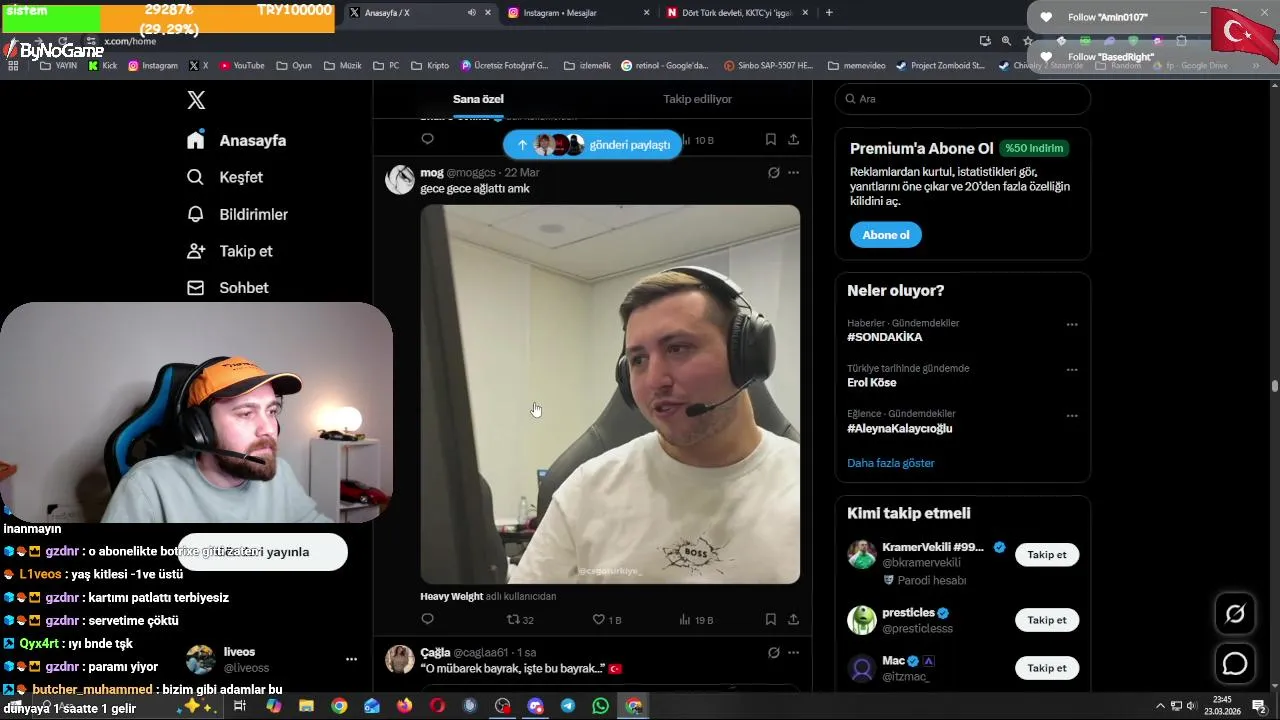Open Telegram from the taskbar
Viewport: 1280px width, 720px height.
(568, 706)
